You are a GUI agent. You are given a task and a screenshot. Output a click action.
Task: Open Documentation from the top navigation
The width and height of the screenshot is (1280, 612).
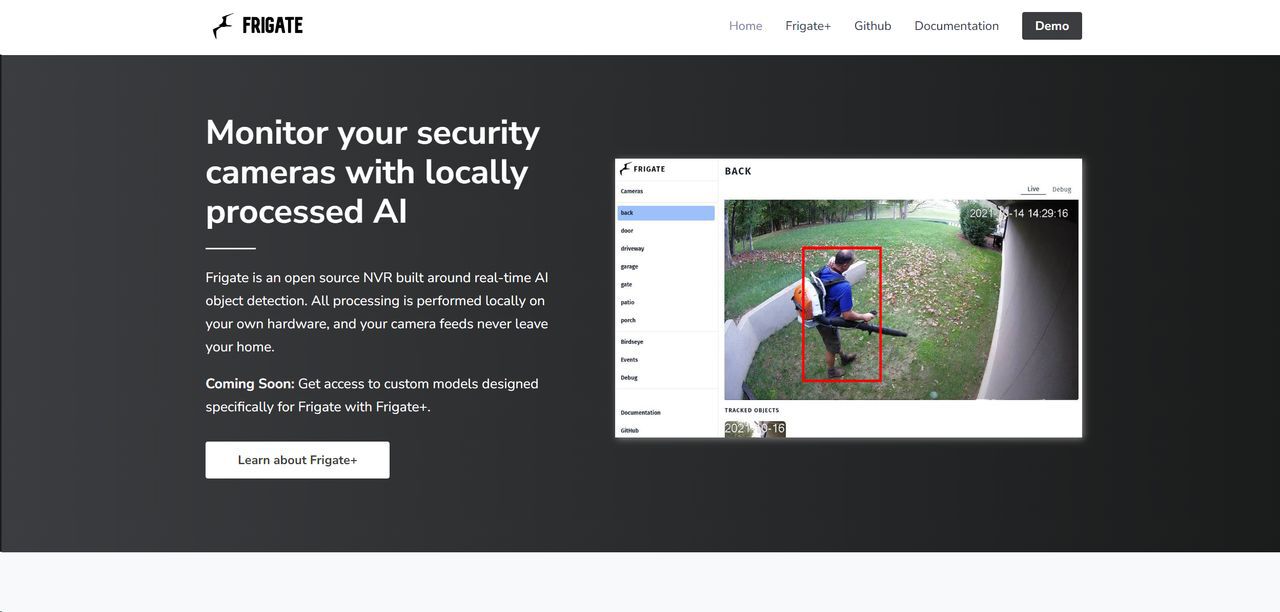tap(956, 26)
